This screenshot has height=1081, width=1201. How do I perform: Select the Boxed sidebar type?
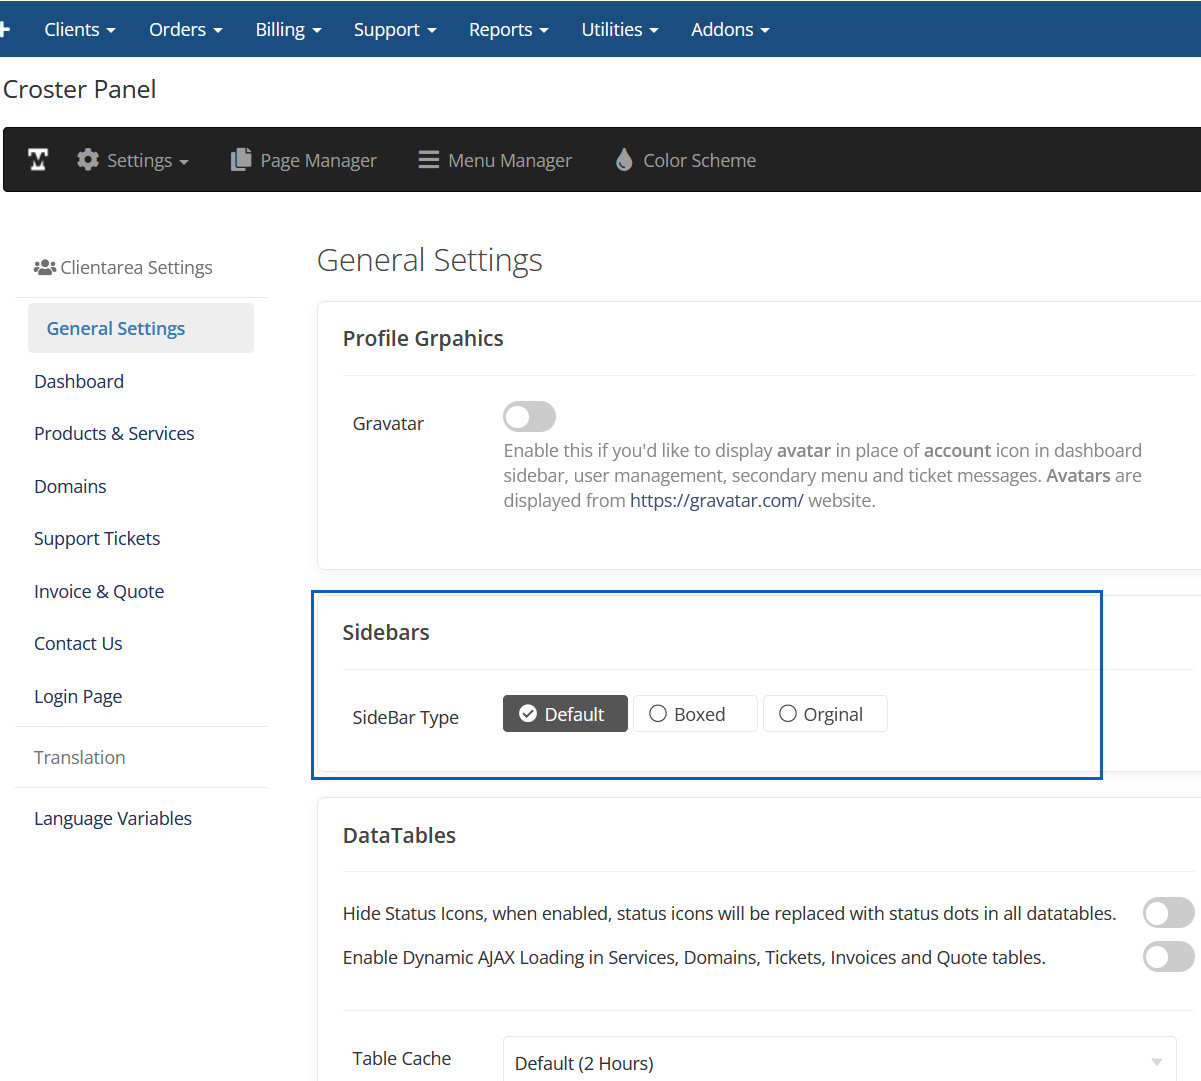[695, 714]
